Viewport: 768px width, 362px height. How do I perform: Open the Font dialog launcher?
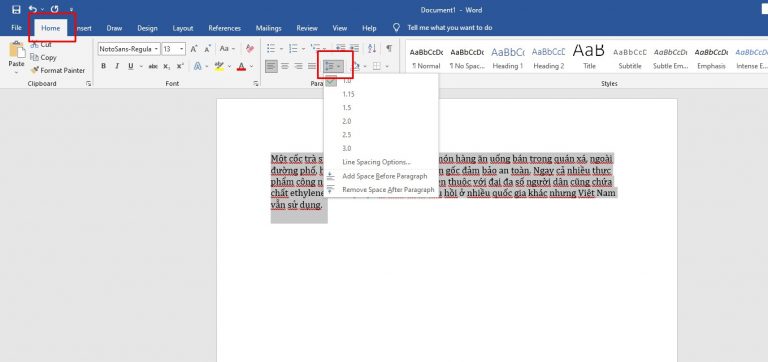(x=256, y=84)
